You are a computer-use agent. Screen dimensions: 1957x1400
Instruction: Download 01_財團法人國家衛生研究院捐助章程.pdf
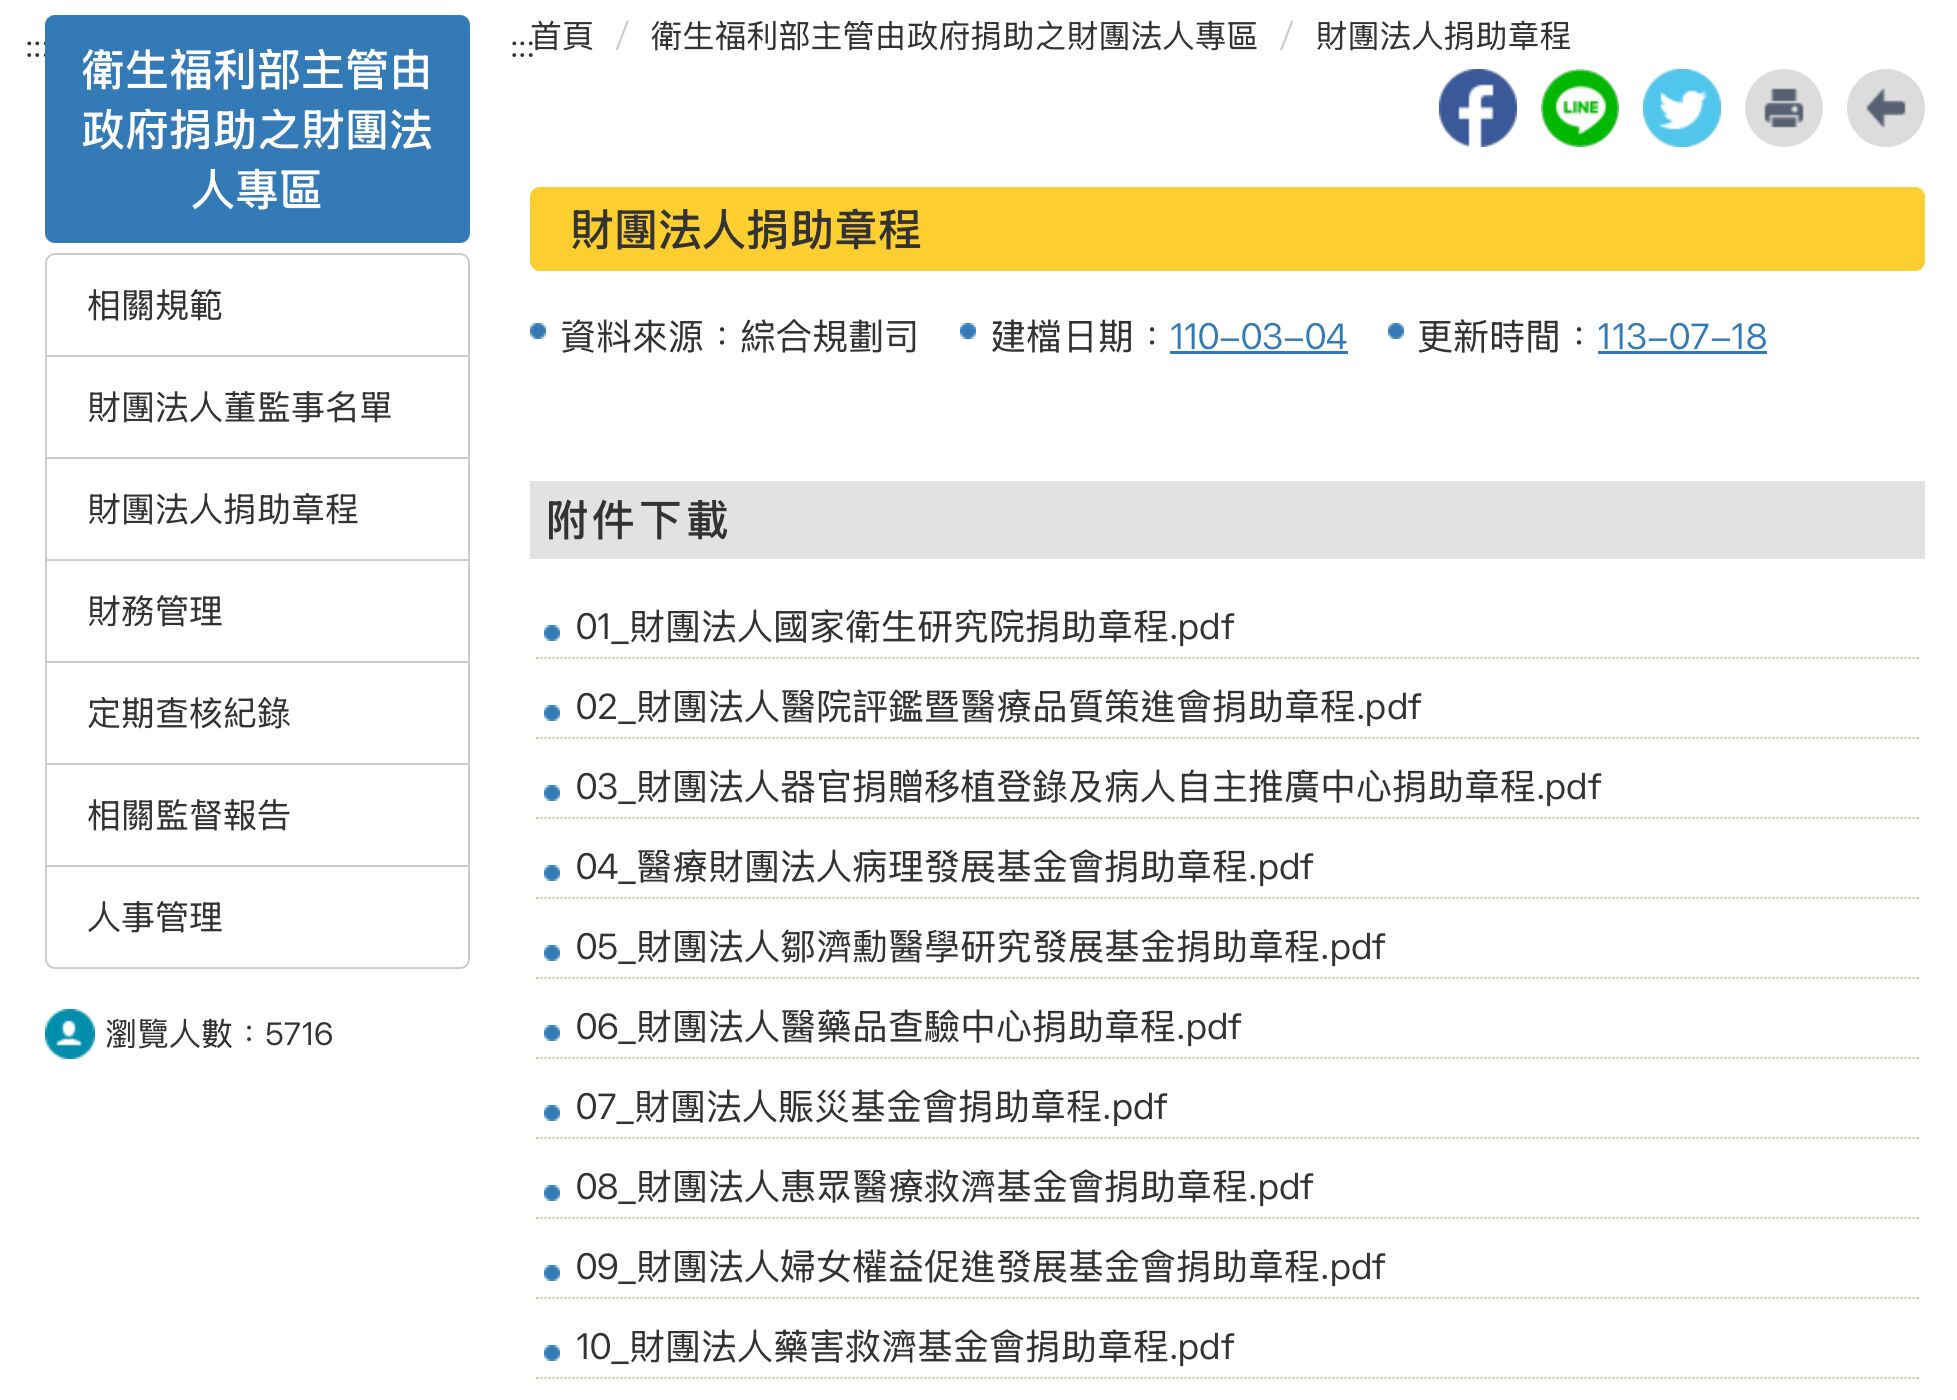pos(904,627)
